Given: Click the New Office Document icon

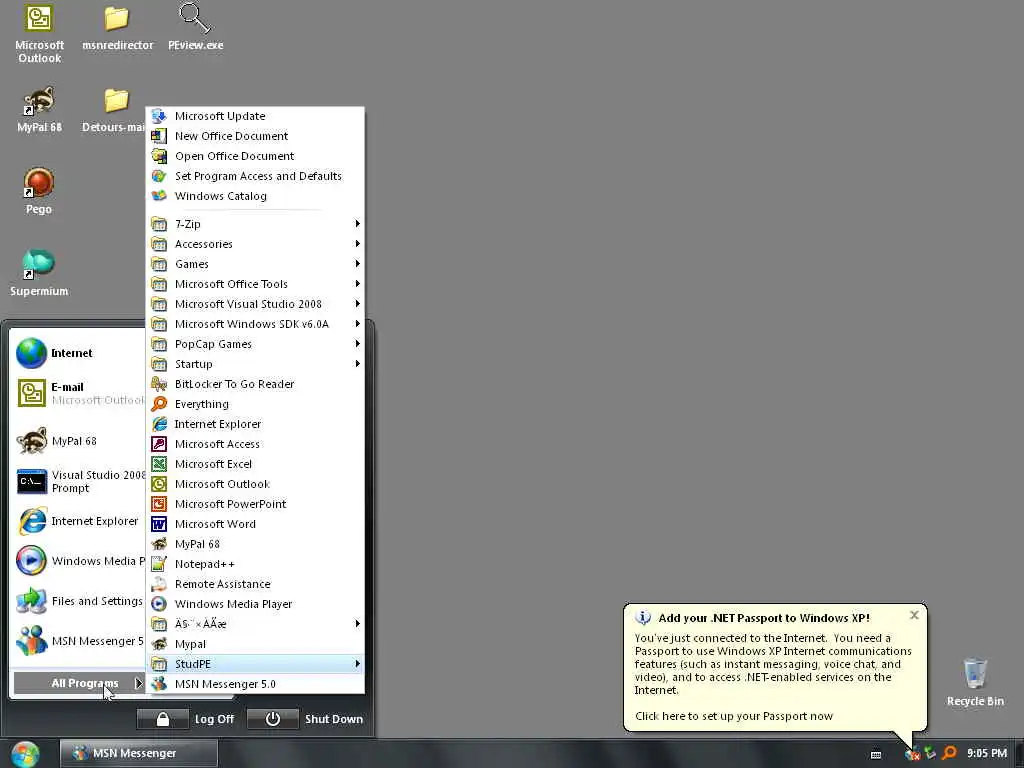Looking at the screenshot, I should click(x=159, y=136).
